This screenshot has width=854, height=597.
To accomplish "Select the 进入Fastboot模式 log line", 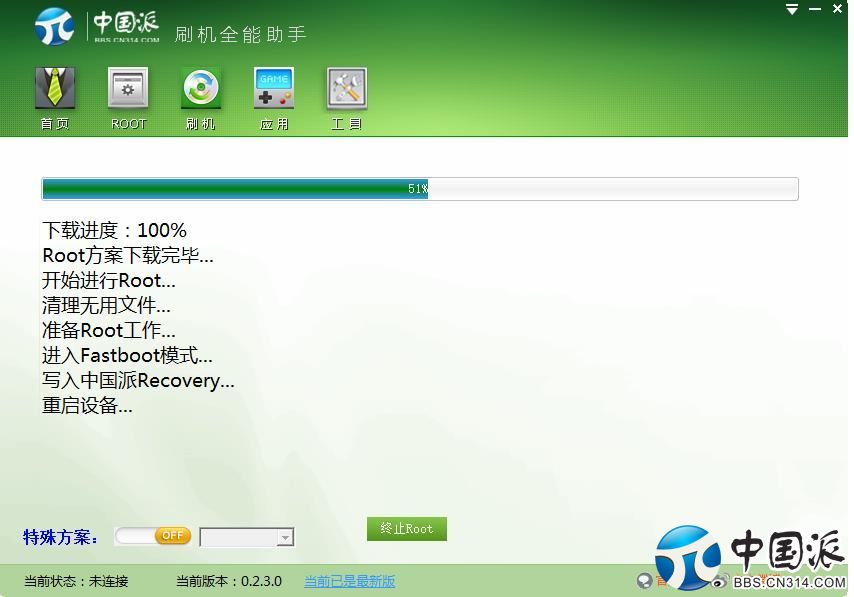I will [x=127, y=356].
